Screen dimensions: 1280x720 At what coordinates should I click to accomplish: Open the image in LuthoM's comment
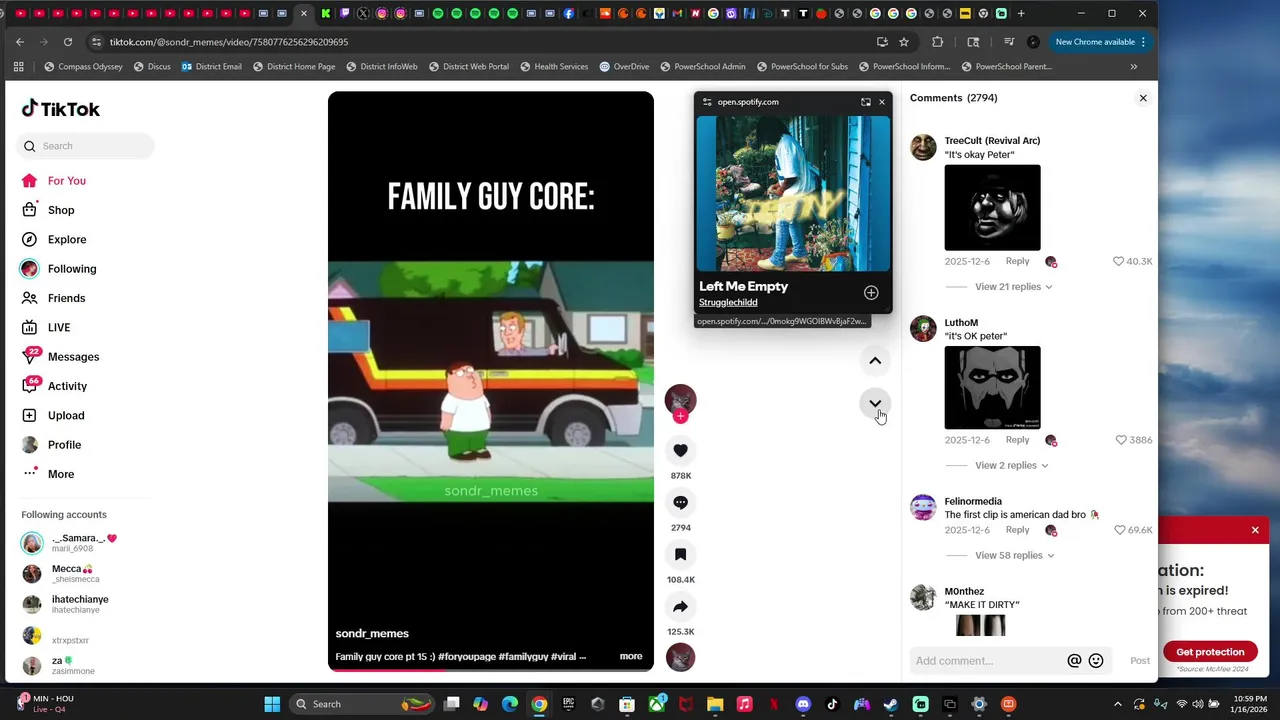click(992, 388)
